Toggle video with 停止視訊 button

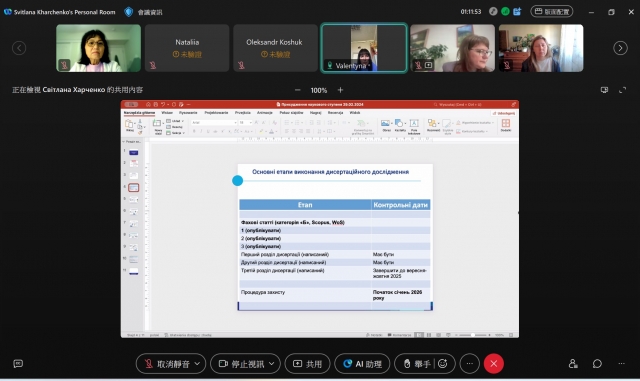click(x=242, y=363)
